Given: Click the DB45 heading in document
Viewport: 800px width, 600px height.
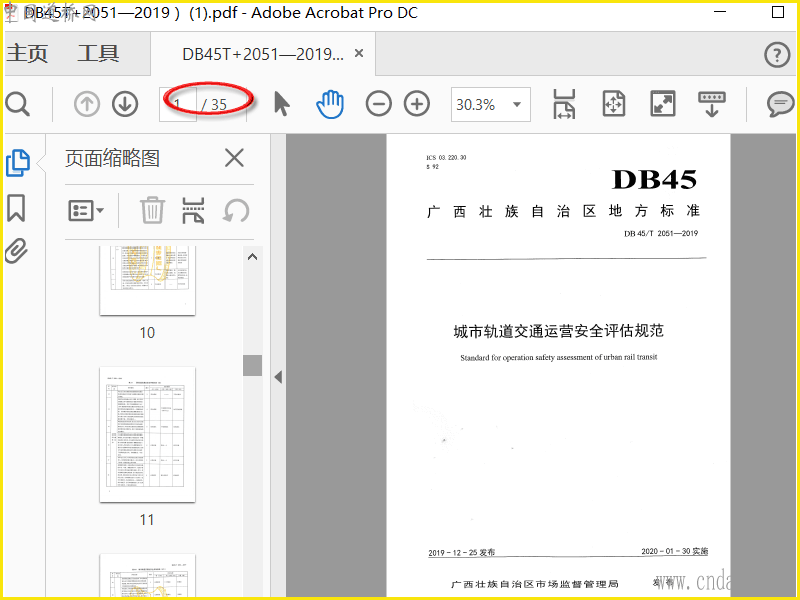Looking at the screenshot, I should (x=655, y=180).
